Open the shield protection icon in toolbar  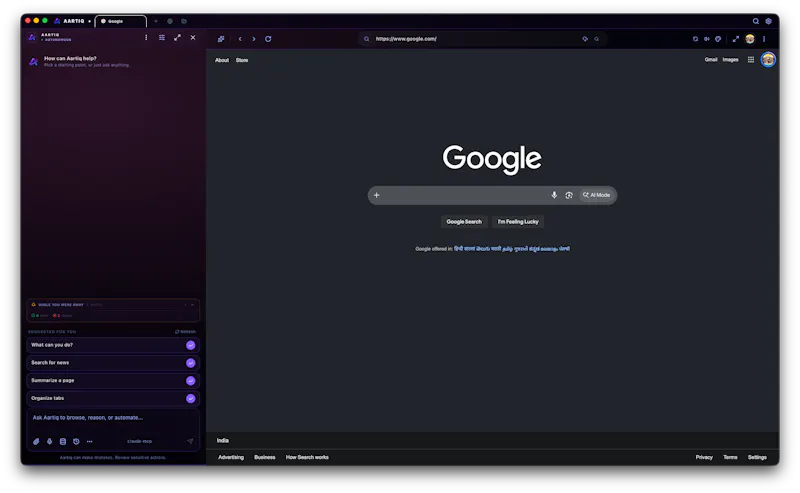[718, 39]
